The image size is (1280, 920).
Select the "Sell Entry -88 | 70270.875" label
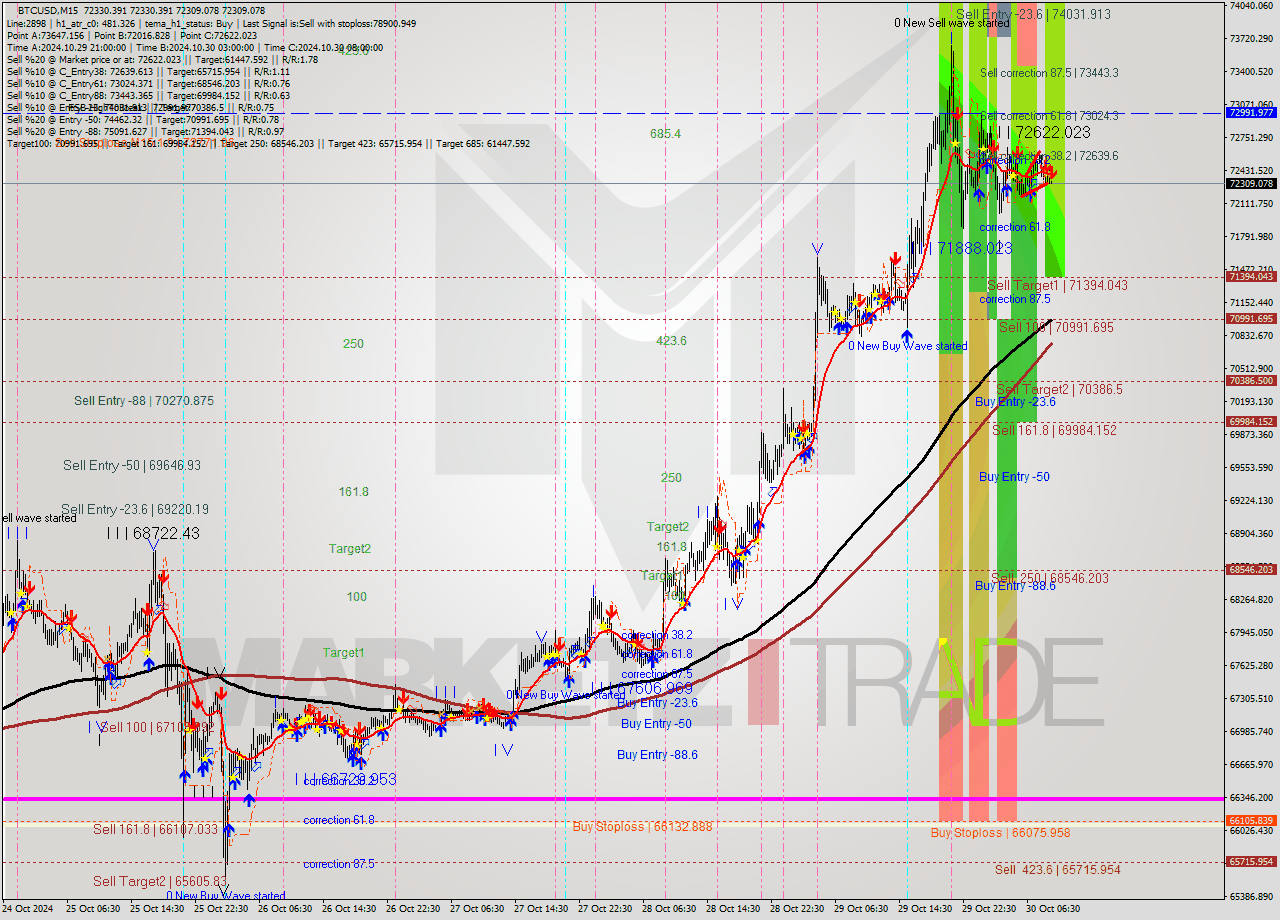(144, 400)
